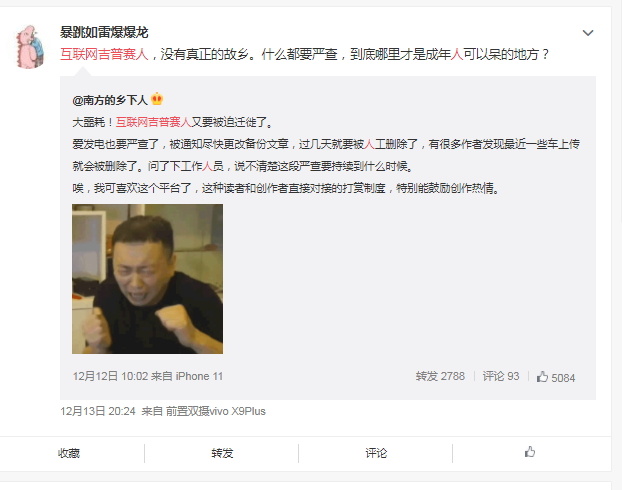Like the post with the bottom thumbs-up icon
The width and height of the screenshot is (622, 490).
tap(530, 452)
